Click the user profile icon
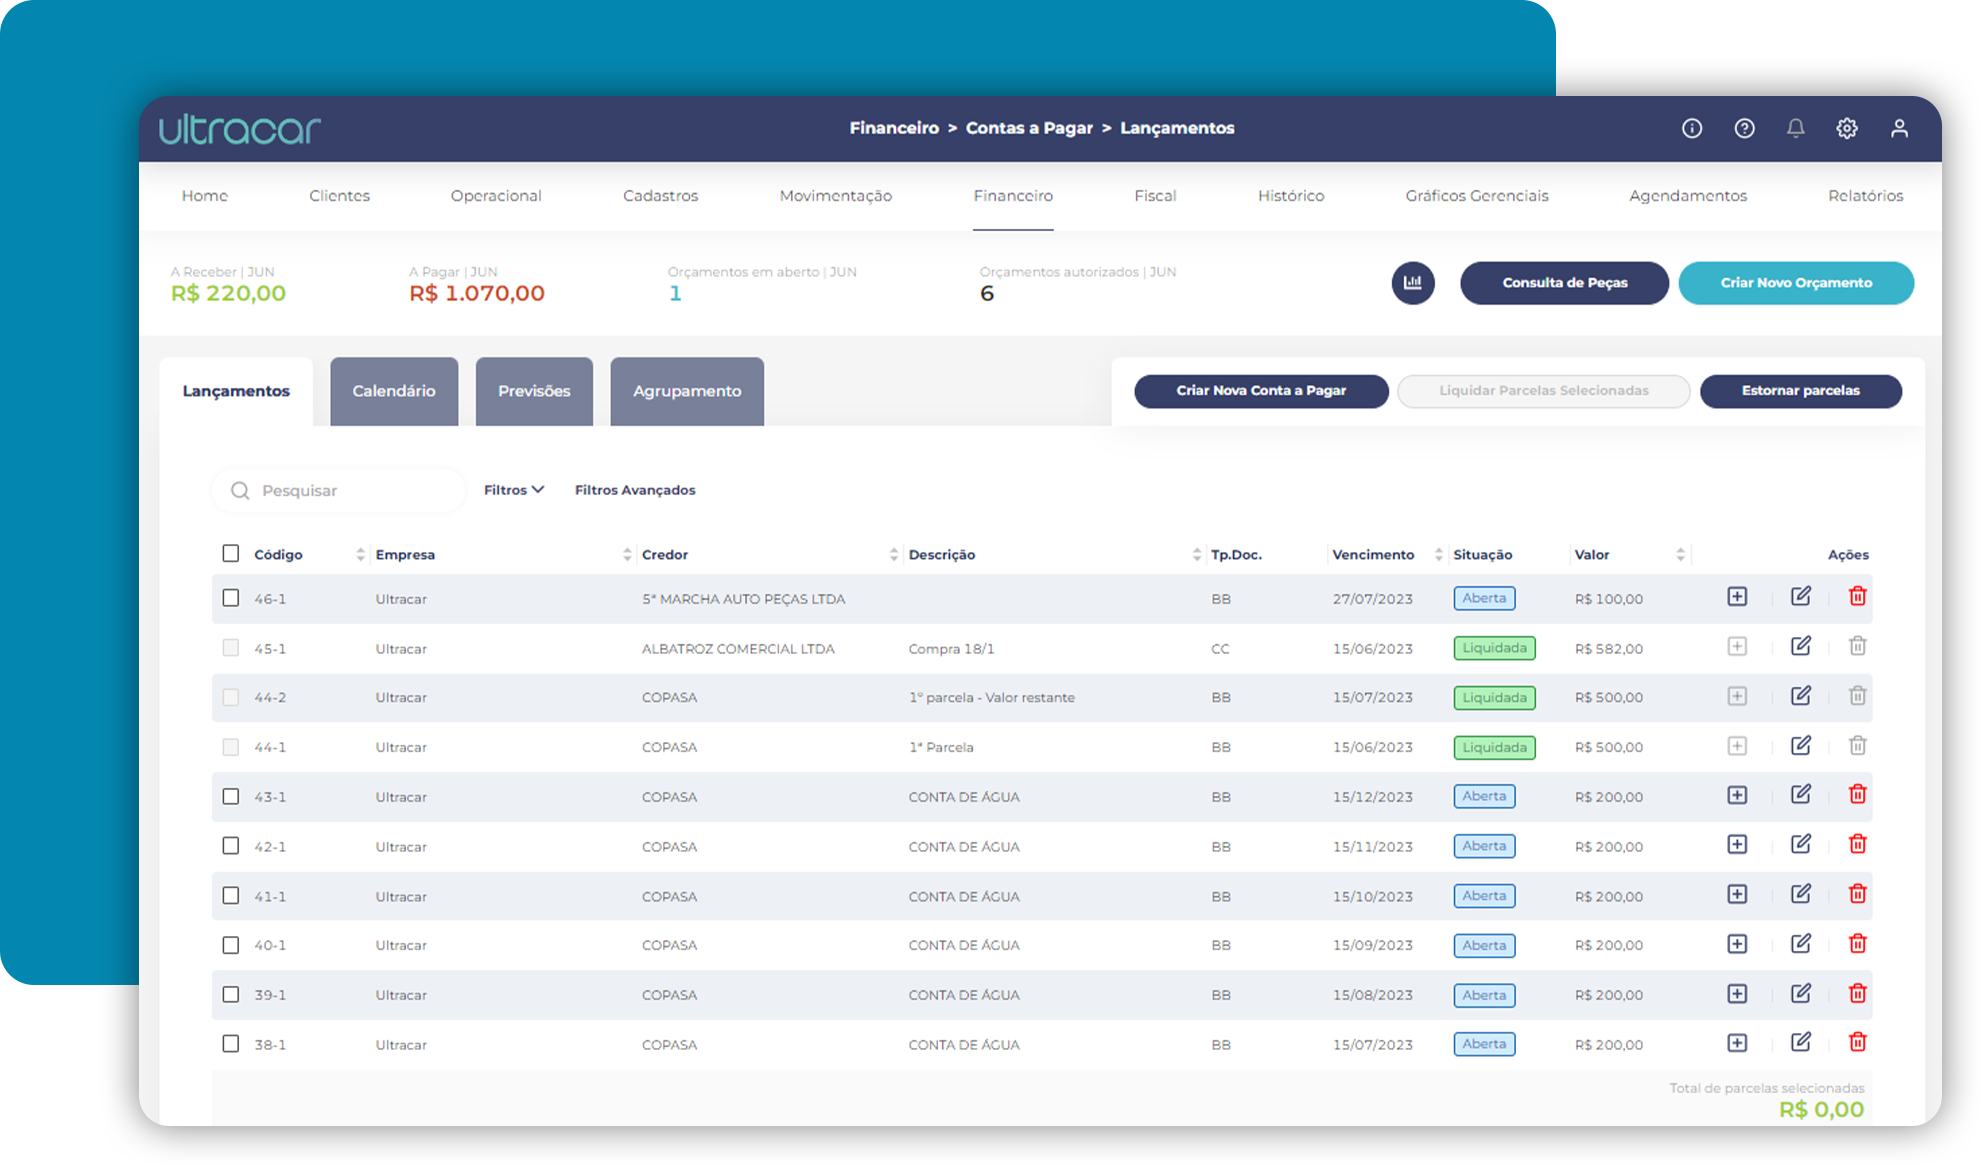 click(1899, 128)
